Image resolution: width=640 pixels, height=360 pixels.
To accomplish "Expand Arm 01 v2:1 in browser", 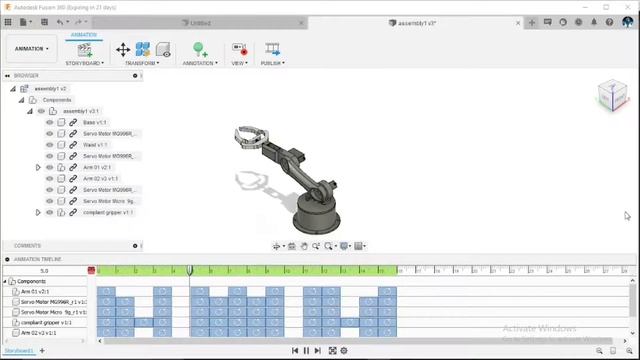I will (38, 167).
